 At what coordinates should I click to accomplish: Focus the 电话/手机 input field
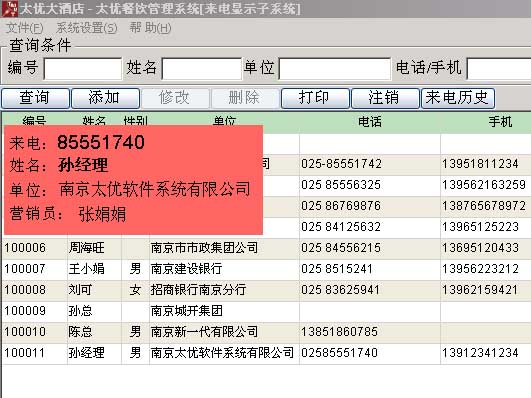coord(499,69)
